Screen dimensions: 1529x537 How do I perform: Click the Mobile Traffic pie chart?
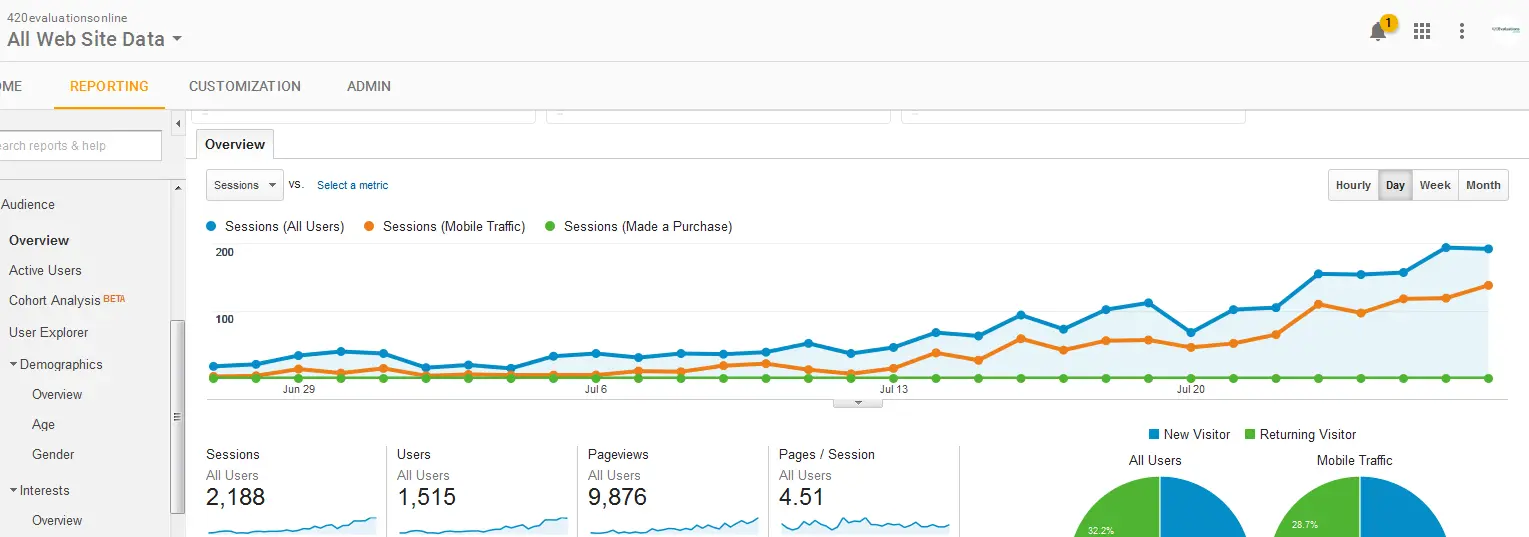[1360, 507]
